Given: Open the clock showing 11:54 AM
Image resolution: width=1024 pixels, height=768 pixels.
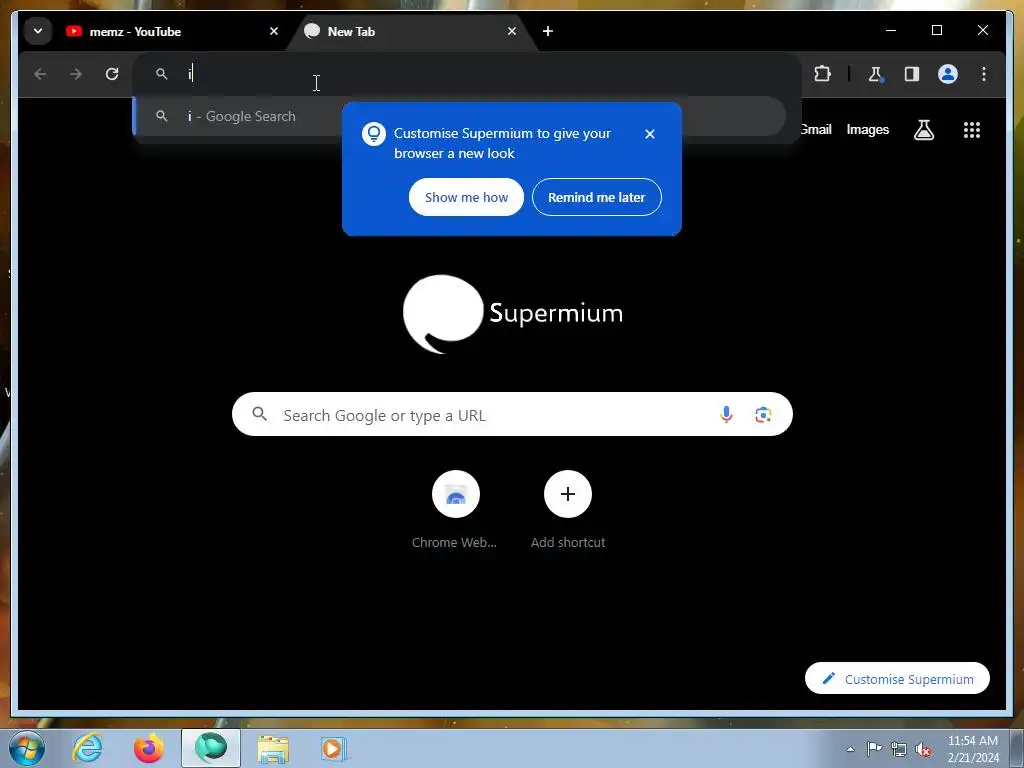Looking at the screenshot, I should pos(973,748).
